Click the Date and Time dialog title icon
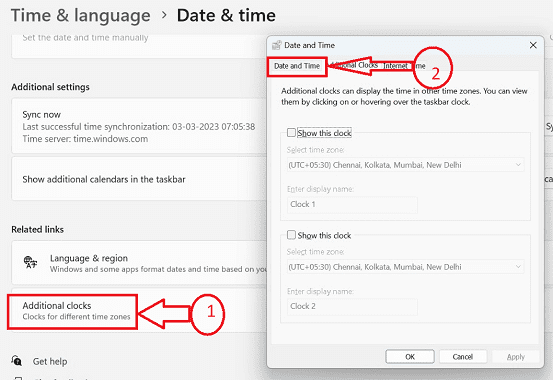553x380 pixels. [x=277, y=45]
